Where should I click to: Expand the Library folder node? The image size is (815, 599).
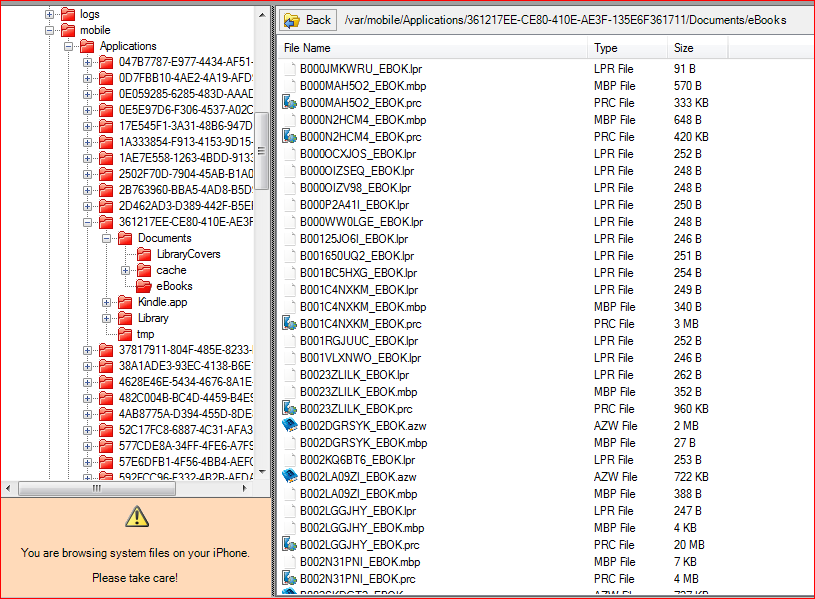[107, 318]
